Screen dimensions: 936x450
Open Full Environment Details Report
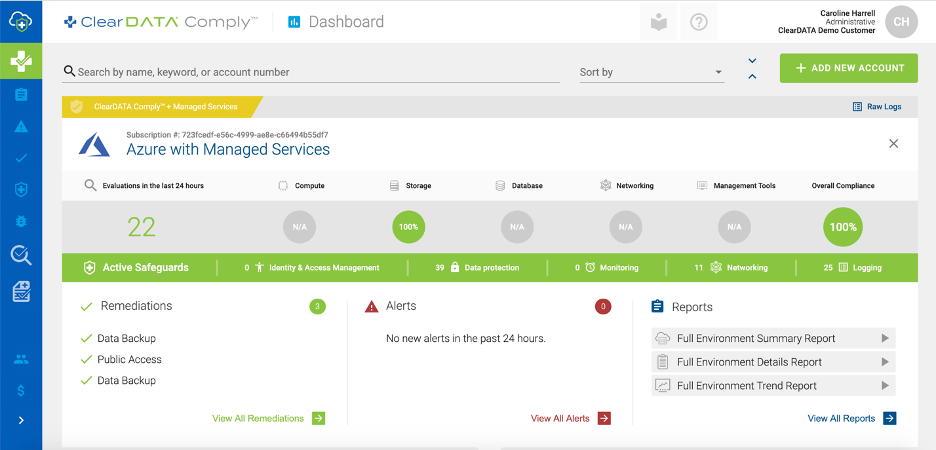coord(773,362)
